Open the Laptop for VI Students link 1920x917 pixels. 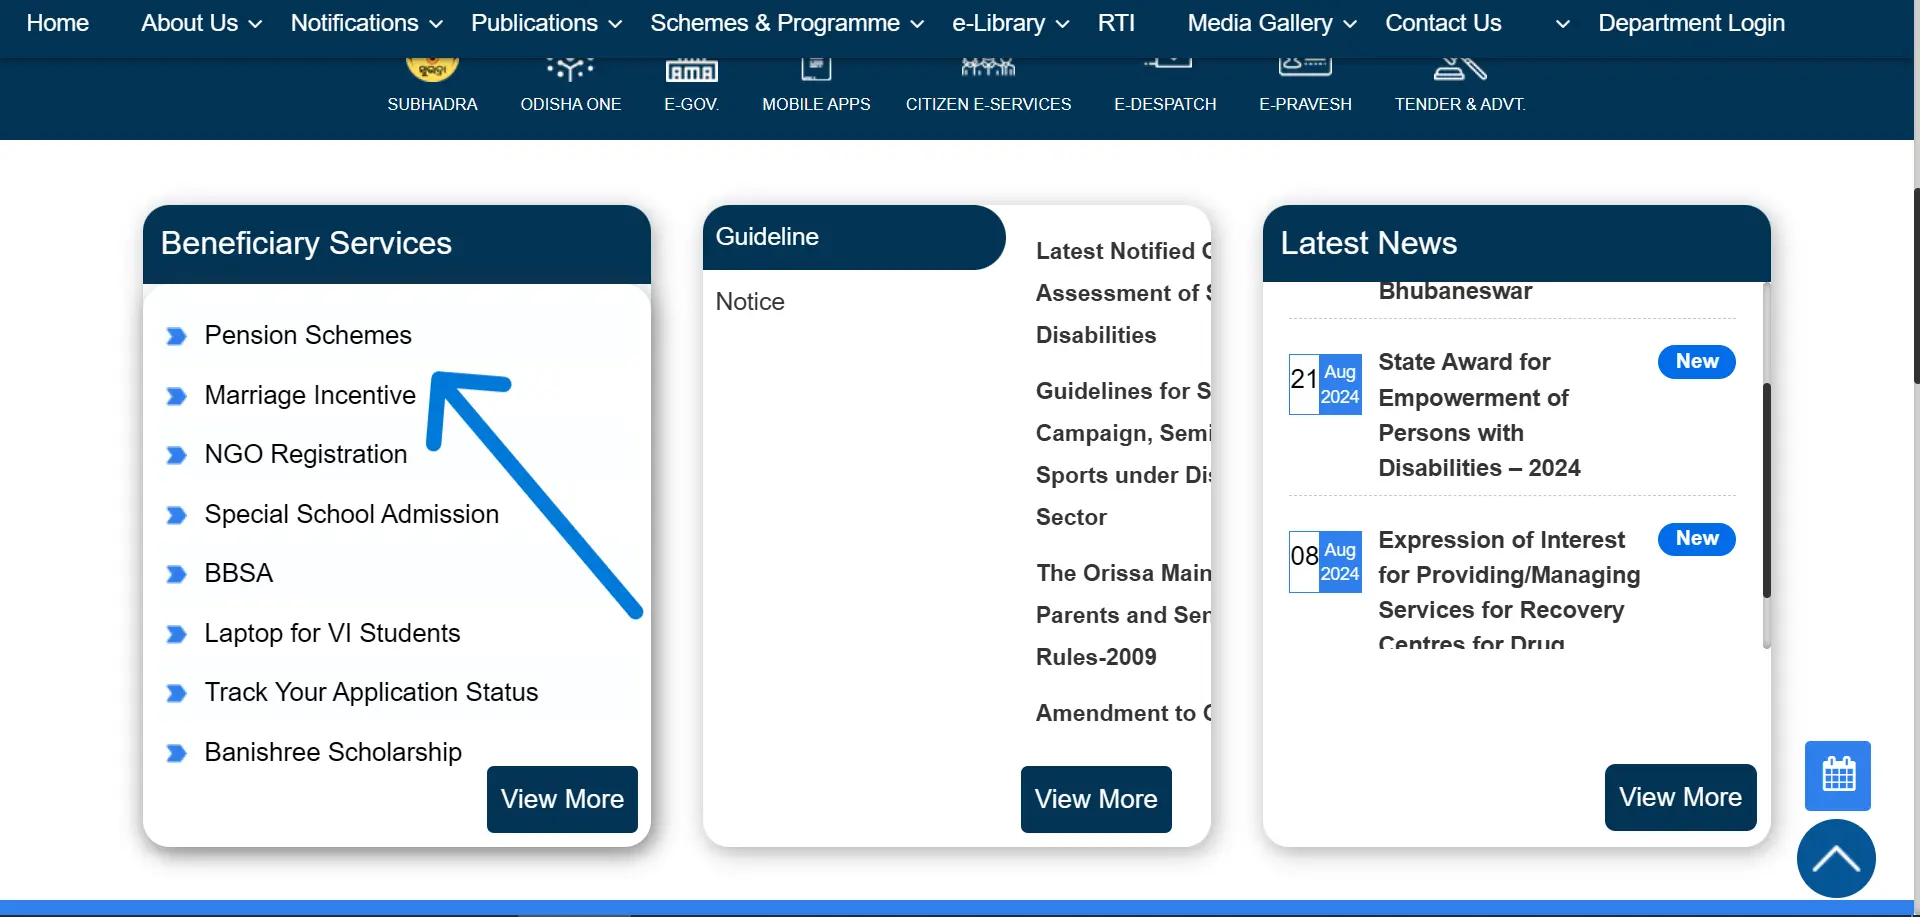332,633
